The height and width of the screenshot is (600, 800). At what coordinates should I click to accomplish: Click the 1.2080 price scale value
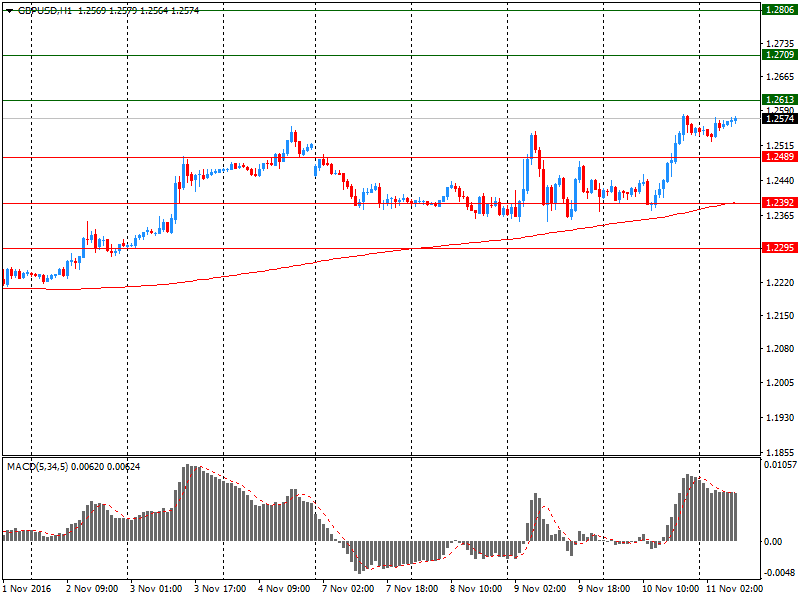coord(780,349)
